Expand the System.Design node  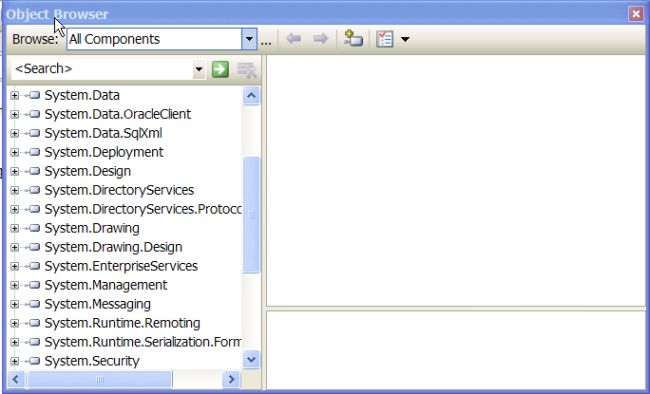(x=15, y=171)
